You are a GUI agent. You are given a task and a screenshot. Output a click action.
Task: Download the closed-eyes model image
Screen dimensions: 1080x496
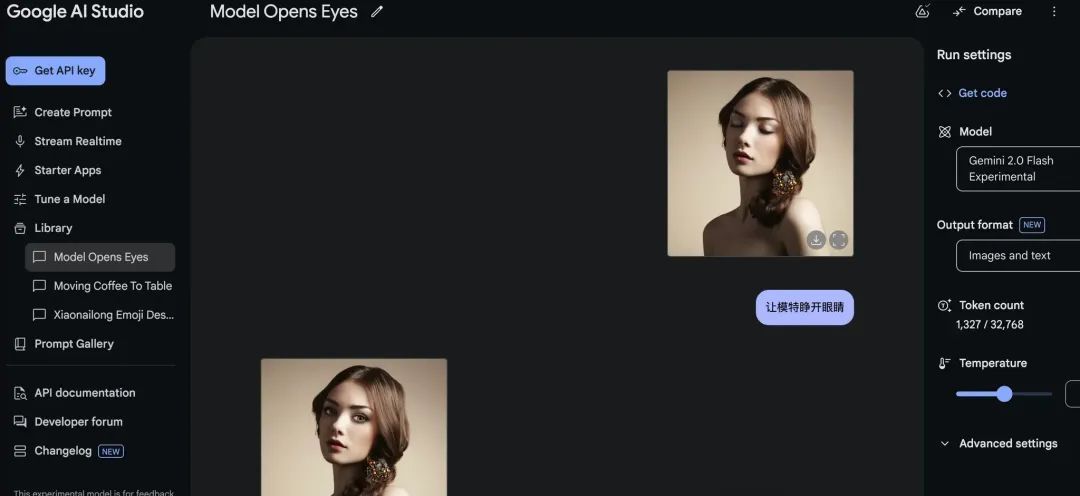816,239
